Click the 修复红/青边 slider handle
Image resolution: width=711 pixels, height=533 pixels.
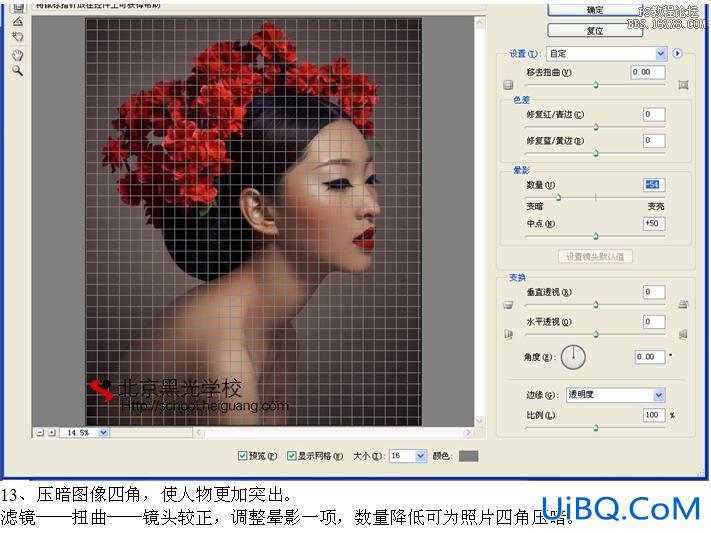[x=596, y=127]
